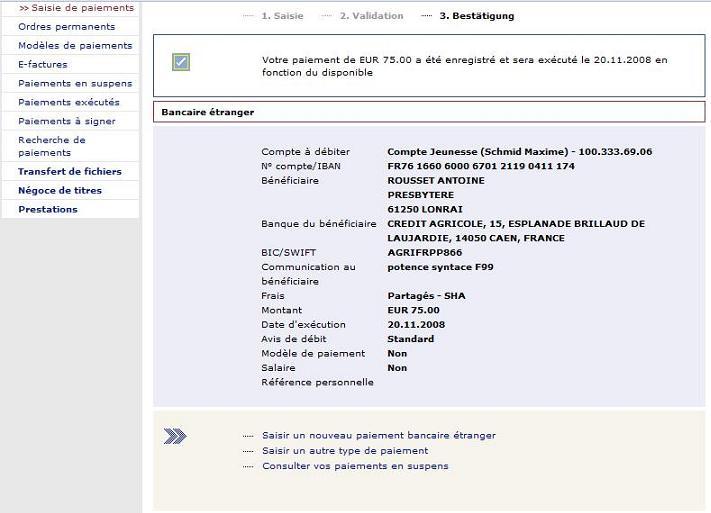The image size is (711, 513).
Task: Expand Prestations section
Action: [x=48, y=210]
